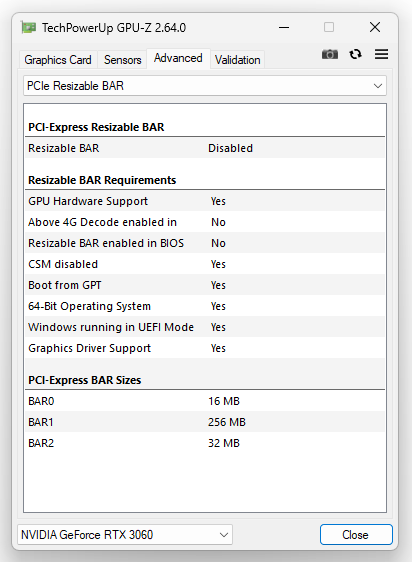Viewport: 412px width, 562px height.
Task: Expand the PCIe Resizable BAR dropdown
Action: pyautogui.click(x=205, y=86)
